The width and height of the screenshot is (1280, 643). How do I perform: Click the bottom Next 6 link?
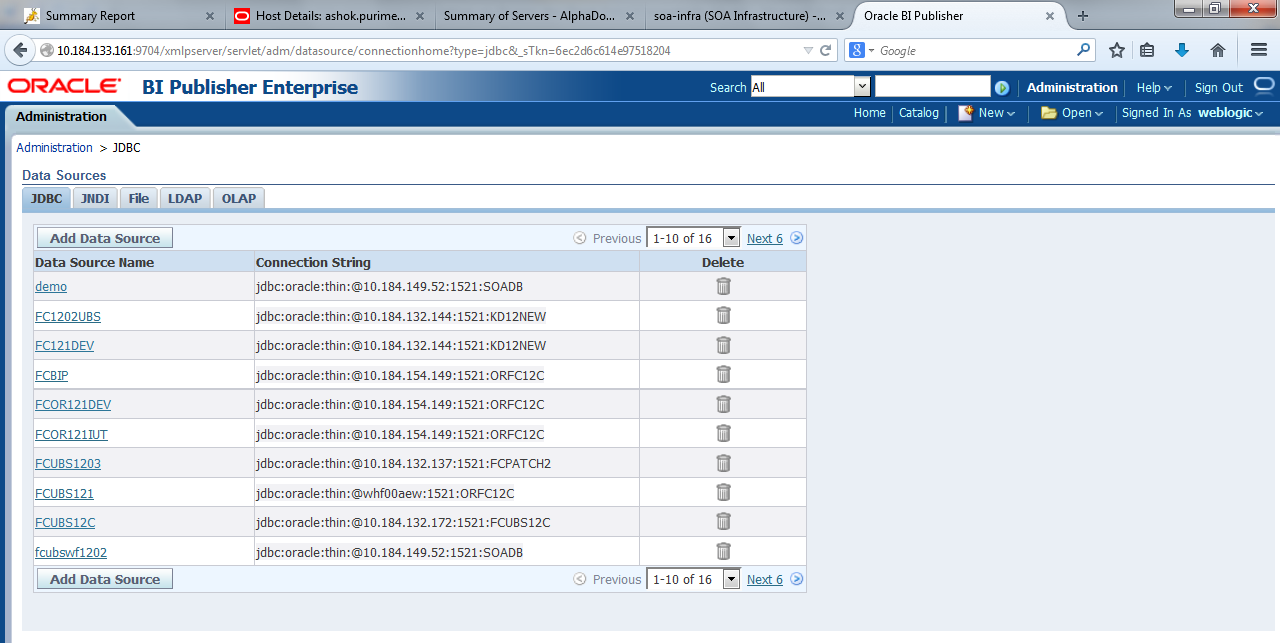(765, 579)
